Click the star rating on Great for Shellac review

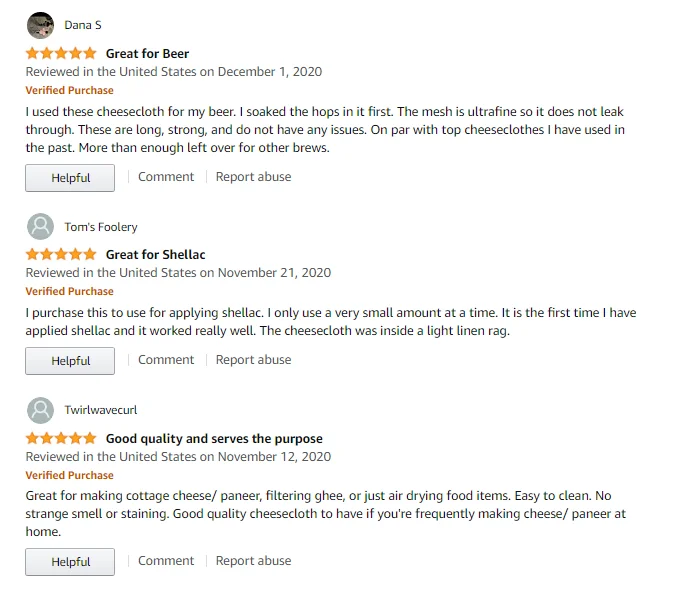(x=61, y=254)
